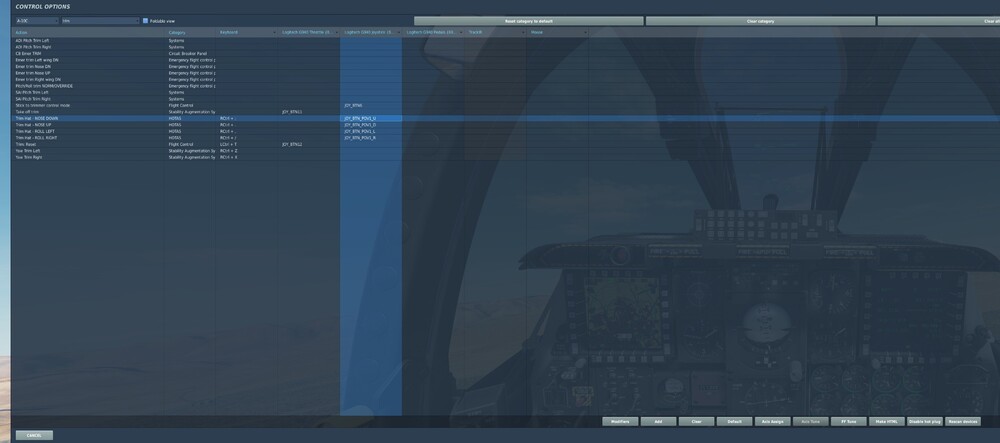The height and width of the screenshot is (443, 1000).
Task: Open the 'trim' category filter dropdown
Action: 100,21
